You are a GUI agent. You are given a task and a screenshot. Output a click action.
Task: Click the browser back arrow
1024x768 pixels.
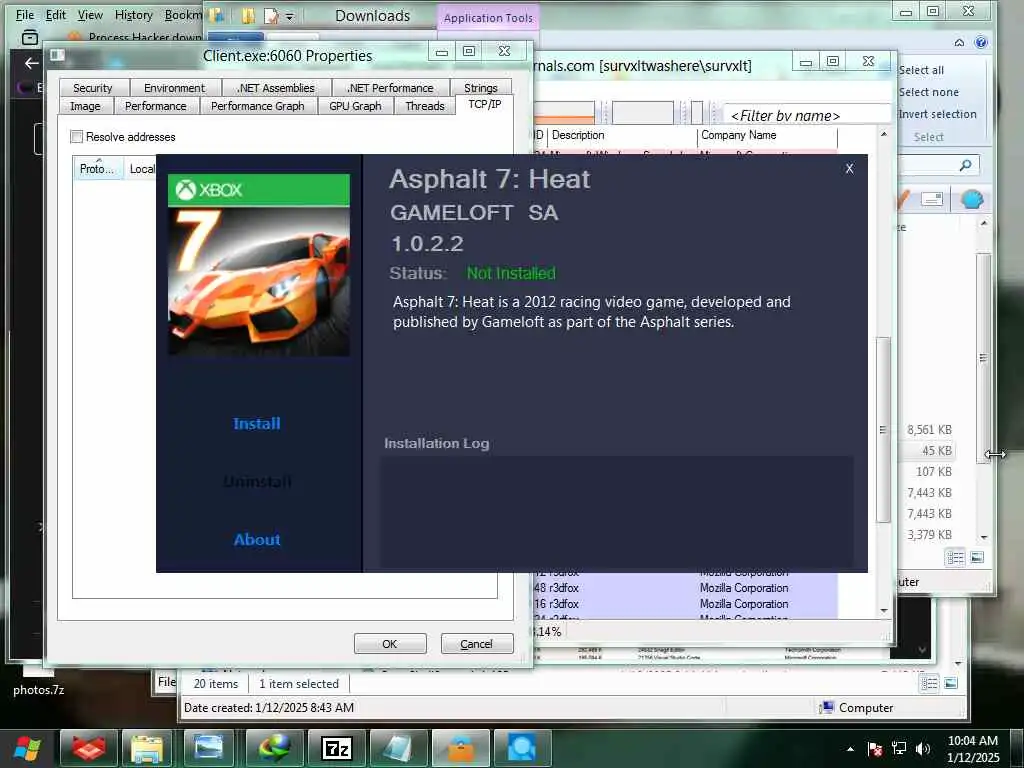point(31,63)
